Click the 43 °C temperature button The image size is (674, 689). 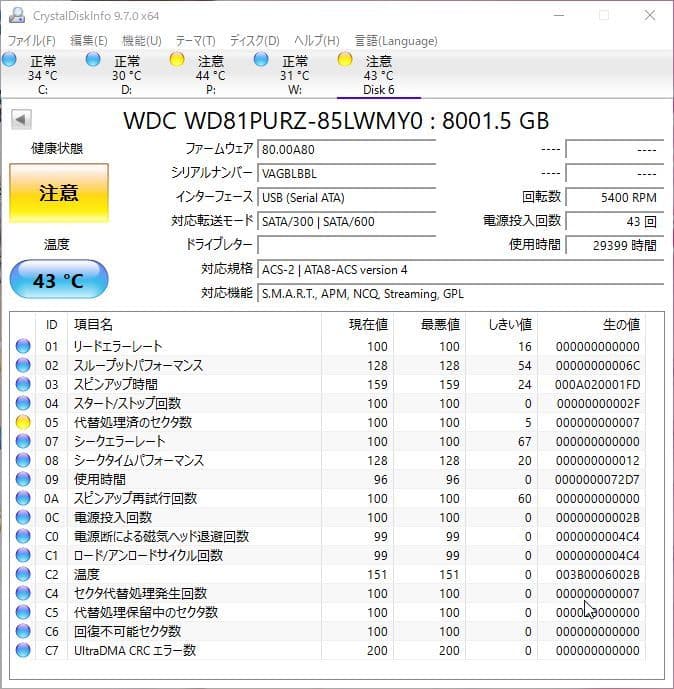(59, 280)
